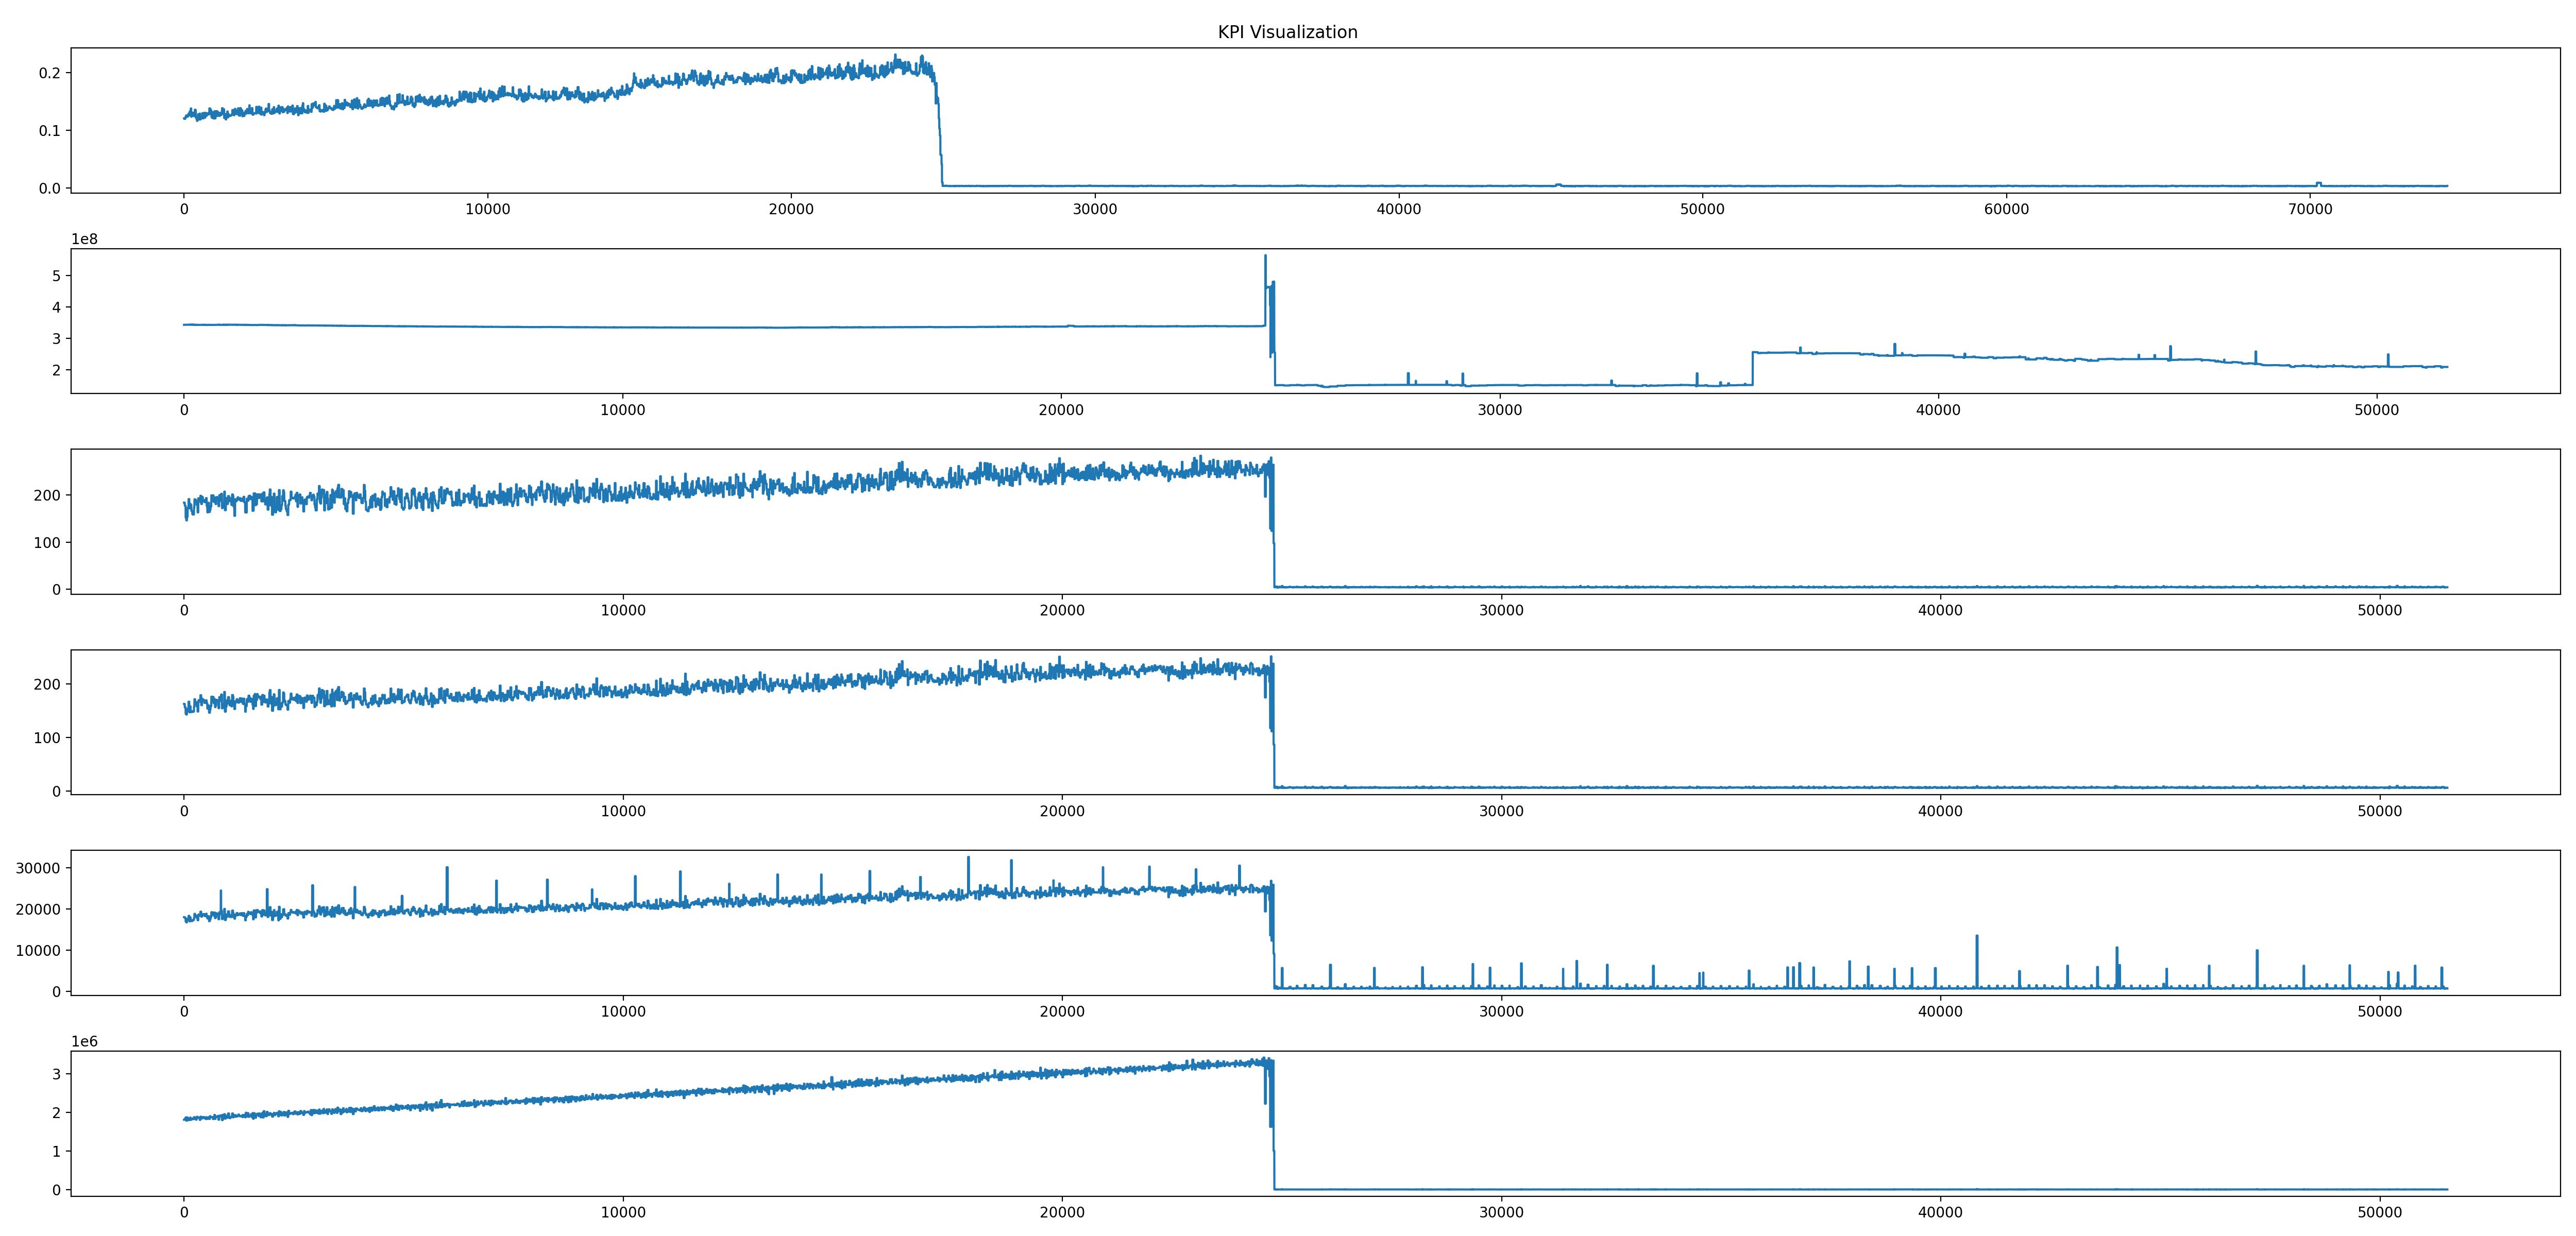Click the 0.0 y-axis label on top chart
Screen dimensions: 2576x1236
click(x=50, y=188)
